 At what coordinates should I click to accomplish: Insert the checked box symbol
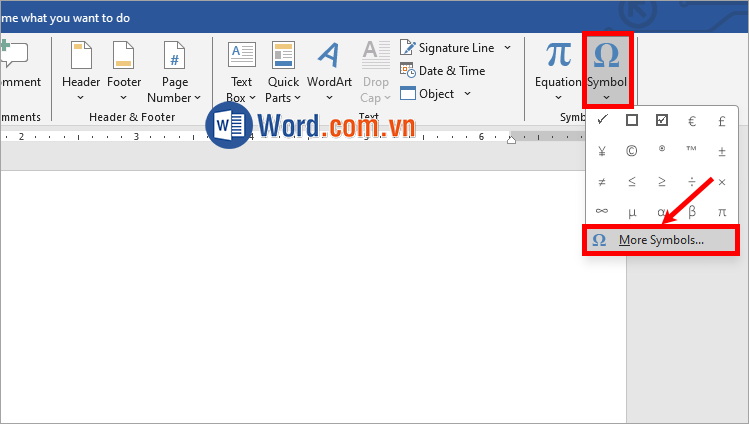coord(661,120)
